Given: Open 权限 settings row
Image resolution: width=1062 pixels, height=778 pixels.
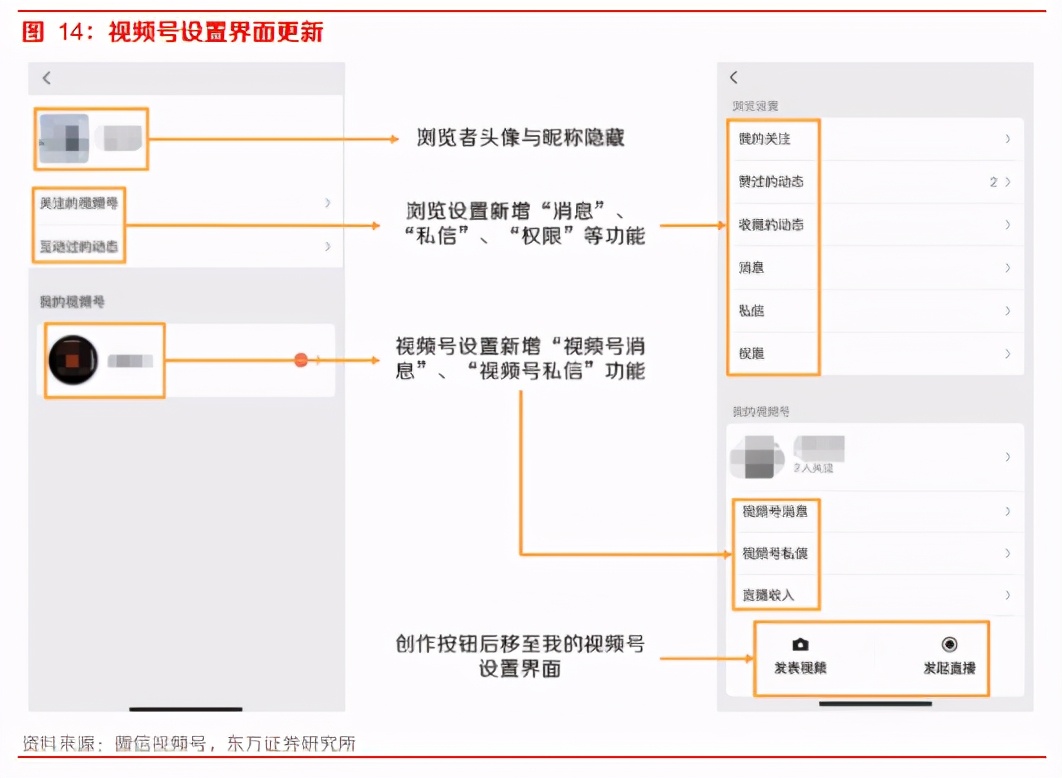Looking at the screenshot, I should click(874, 353).
